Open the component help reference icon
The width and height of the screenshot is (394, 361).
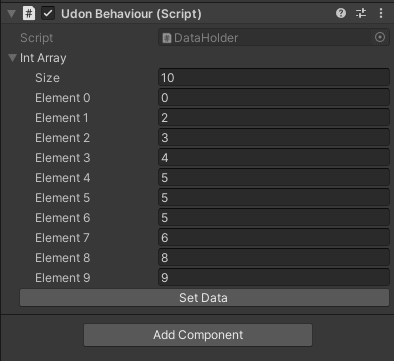point(341,13)
